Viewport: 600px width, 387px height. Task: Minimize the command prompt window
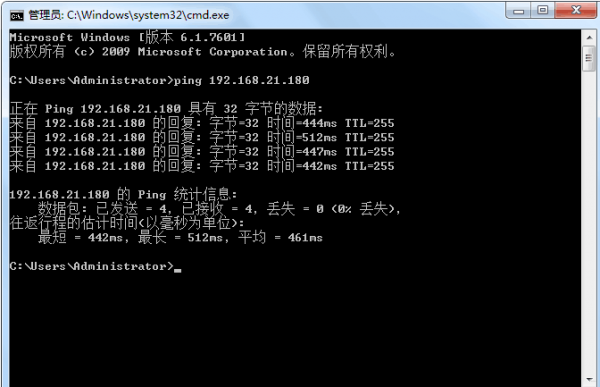(x=518, y=10)
